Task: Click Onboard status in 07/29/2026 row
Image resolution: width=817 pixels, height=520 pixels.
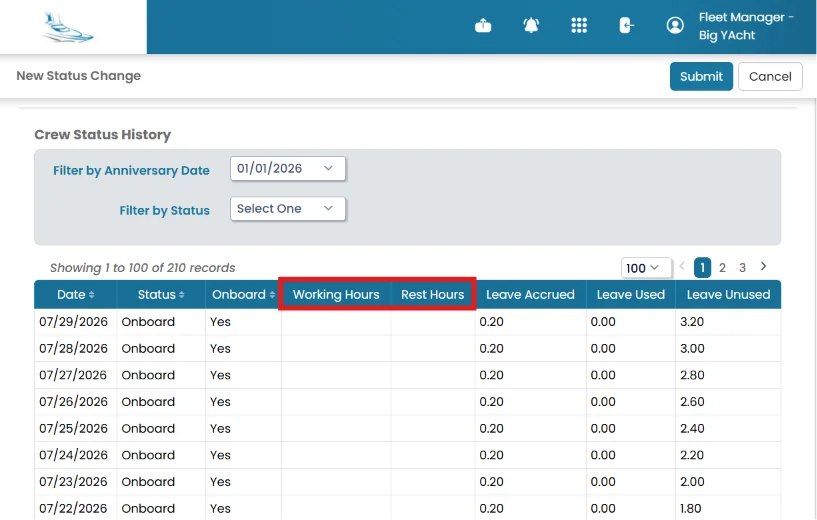Action: tap(148, 322)
